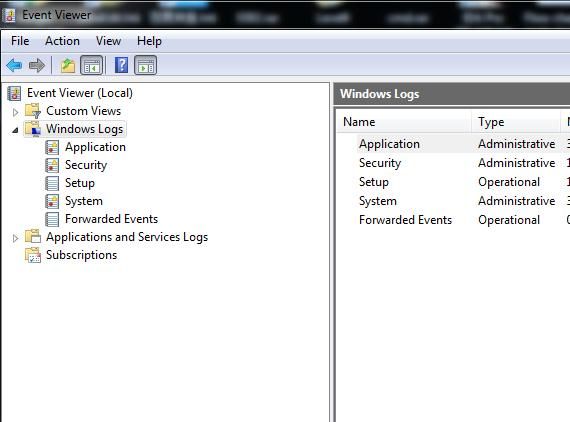The image size is (570, 422).
Task: Open the File menu
Action: 20,41
